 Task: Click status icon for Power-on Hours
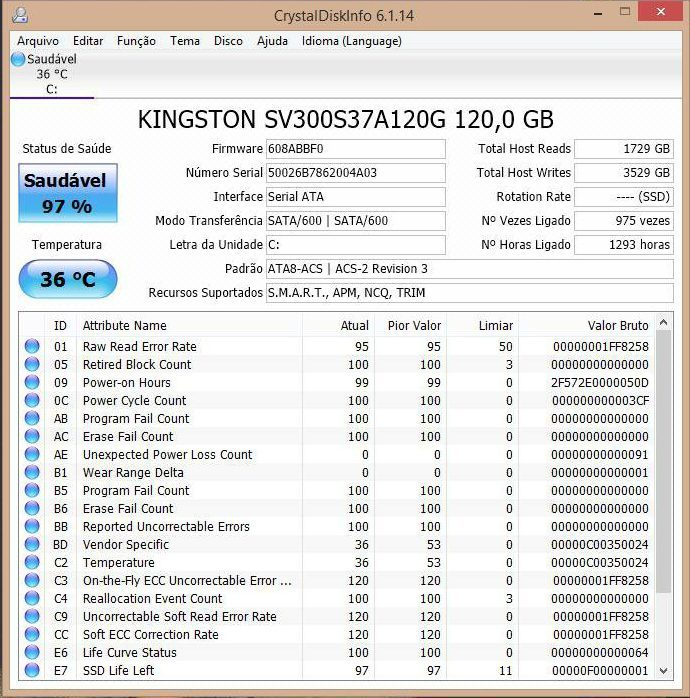tap(32, 382)
